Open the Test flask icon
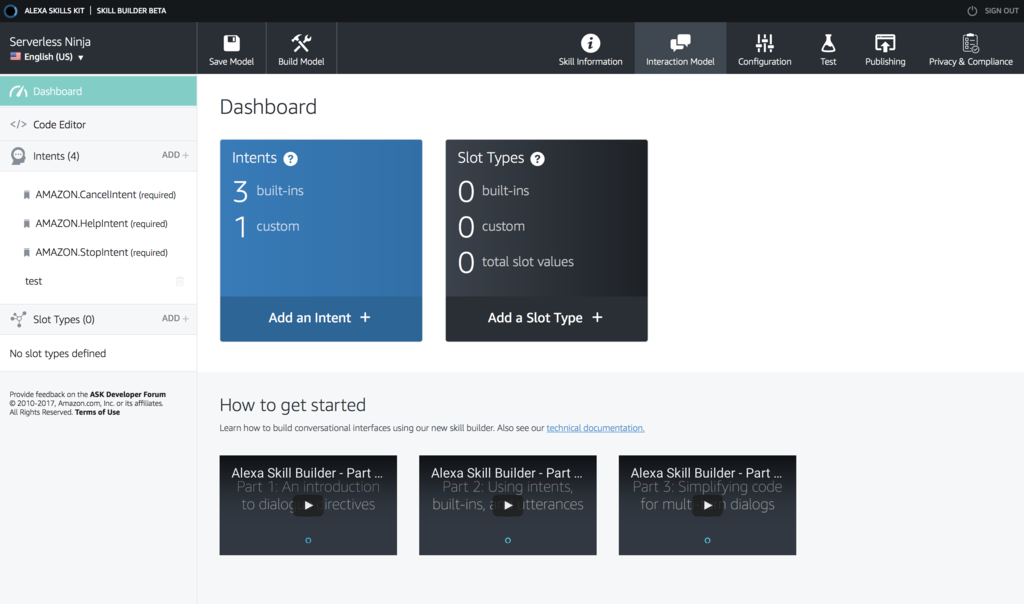Image resolution: width=1024 pixels, height=604 pixels. [828, 43]
